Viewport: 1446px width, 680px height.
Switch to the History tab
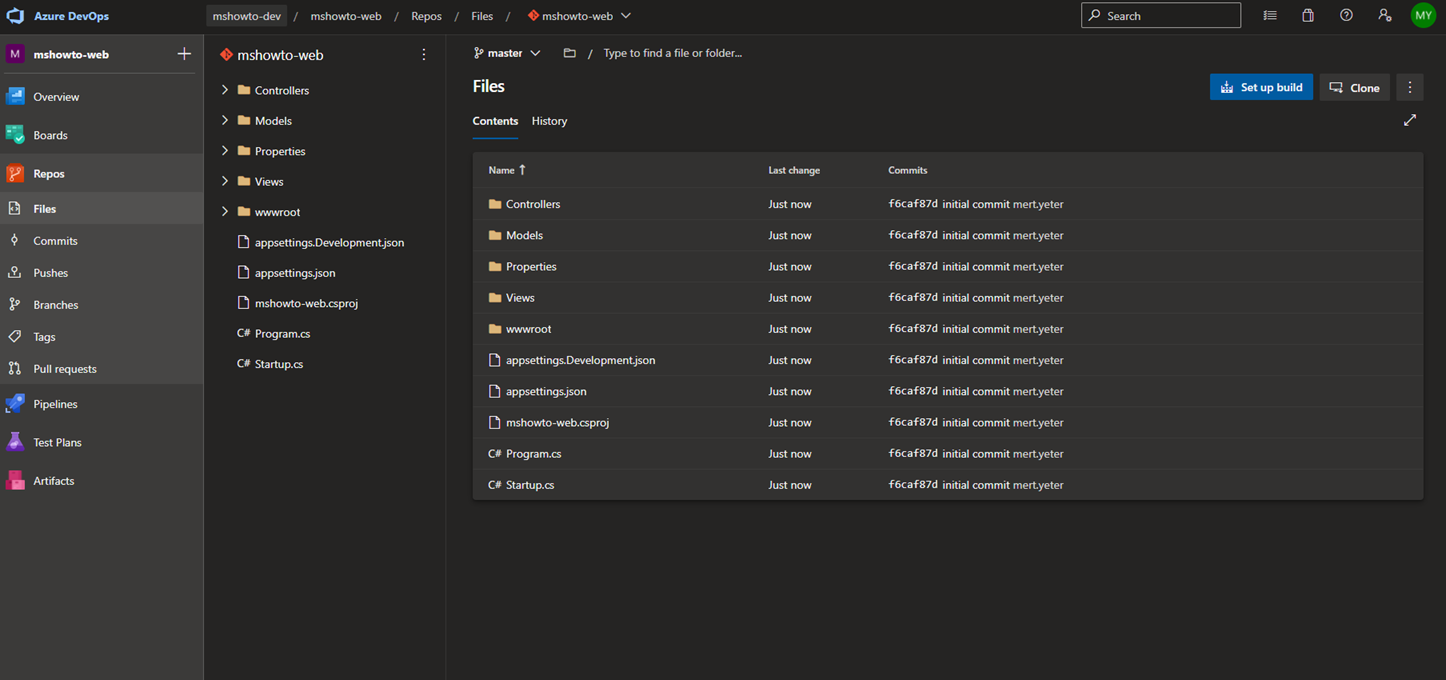(x=549, y=121)
